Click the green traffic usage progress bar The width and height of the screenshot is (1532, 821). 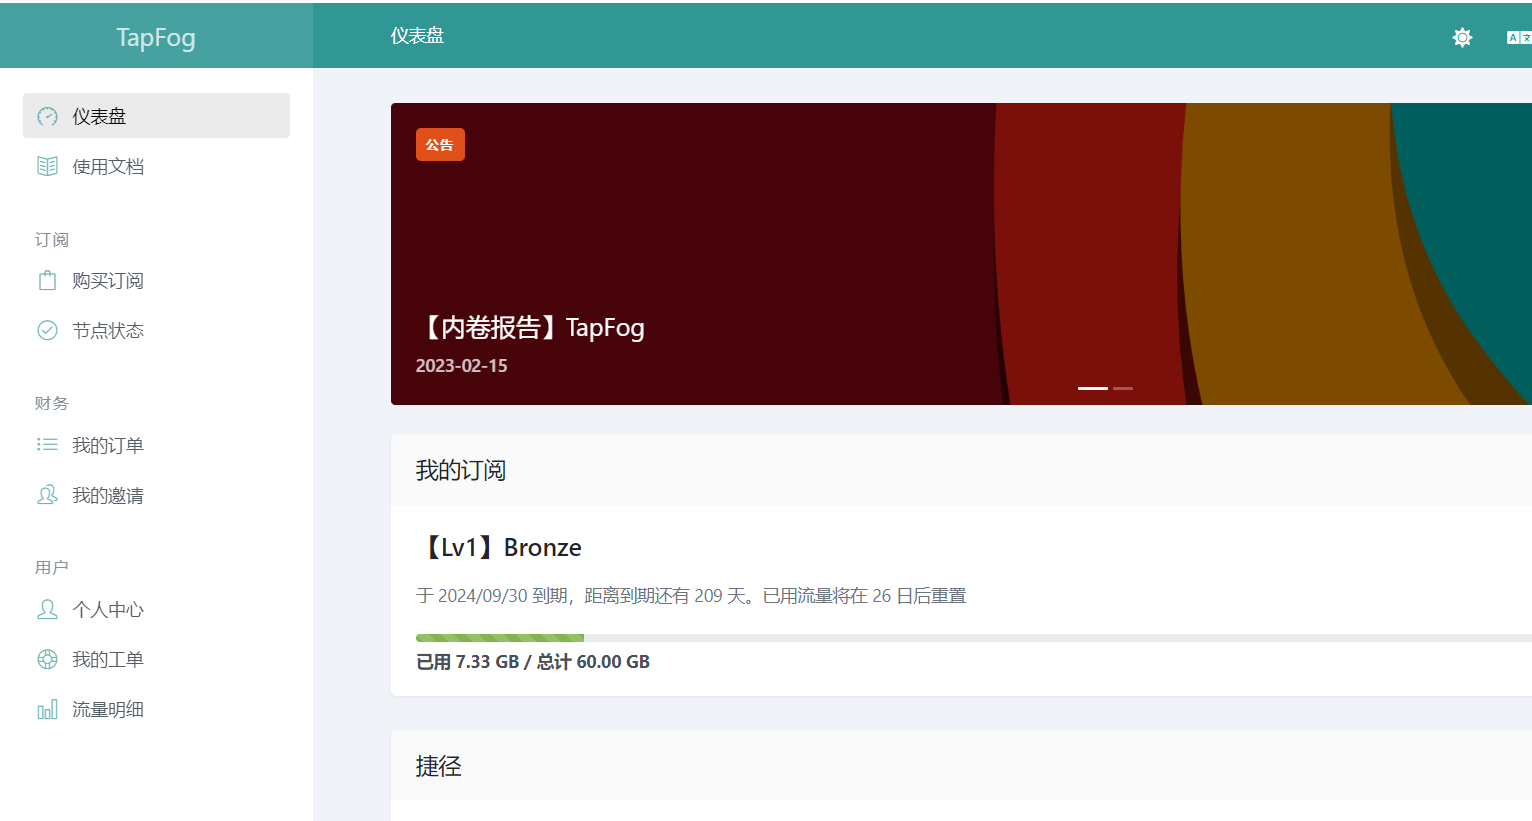click(x=500, y=638)
